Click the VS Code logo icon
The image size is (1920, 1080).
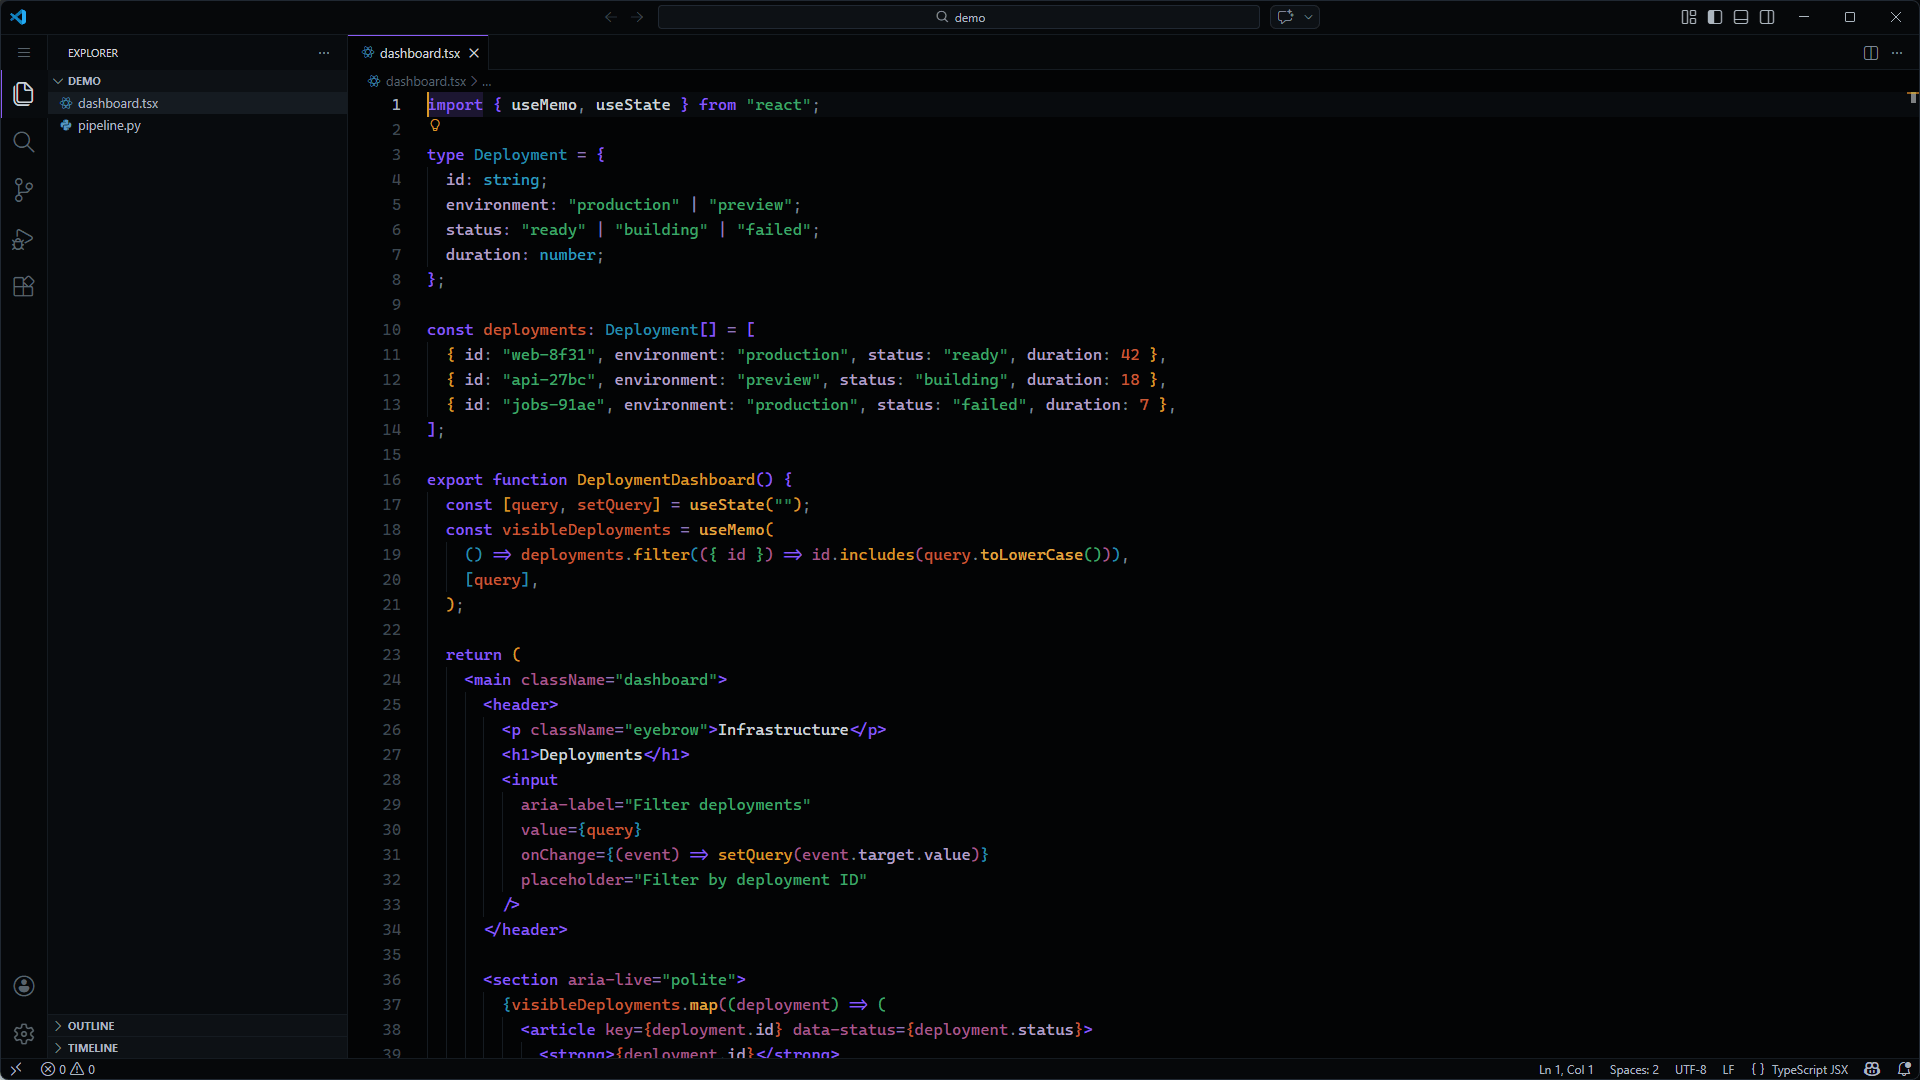click(x=18, y=17)
